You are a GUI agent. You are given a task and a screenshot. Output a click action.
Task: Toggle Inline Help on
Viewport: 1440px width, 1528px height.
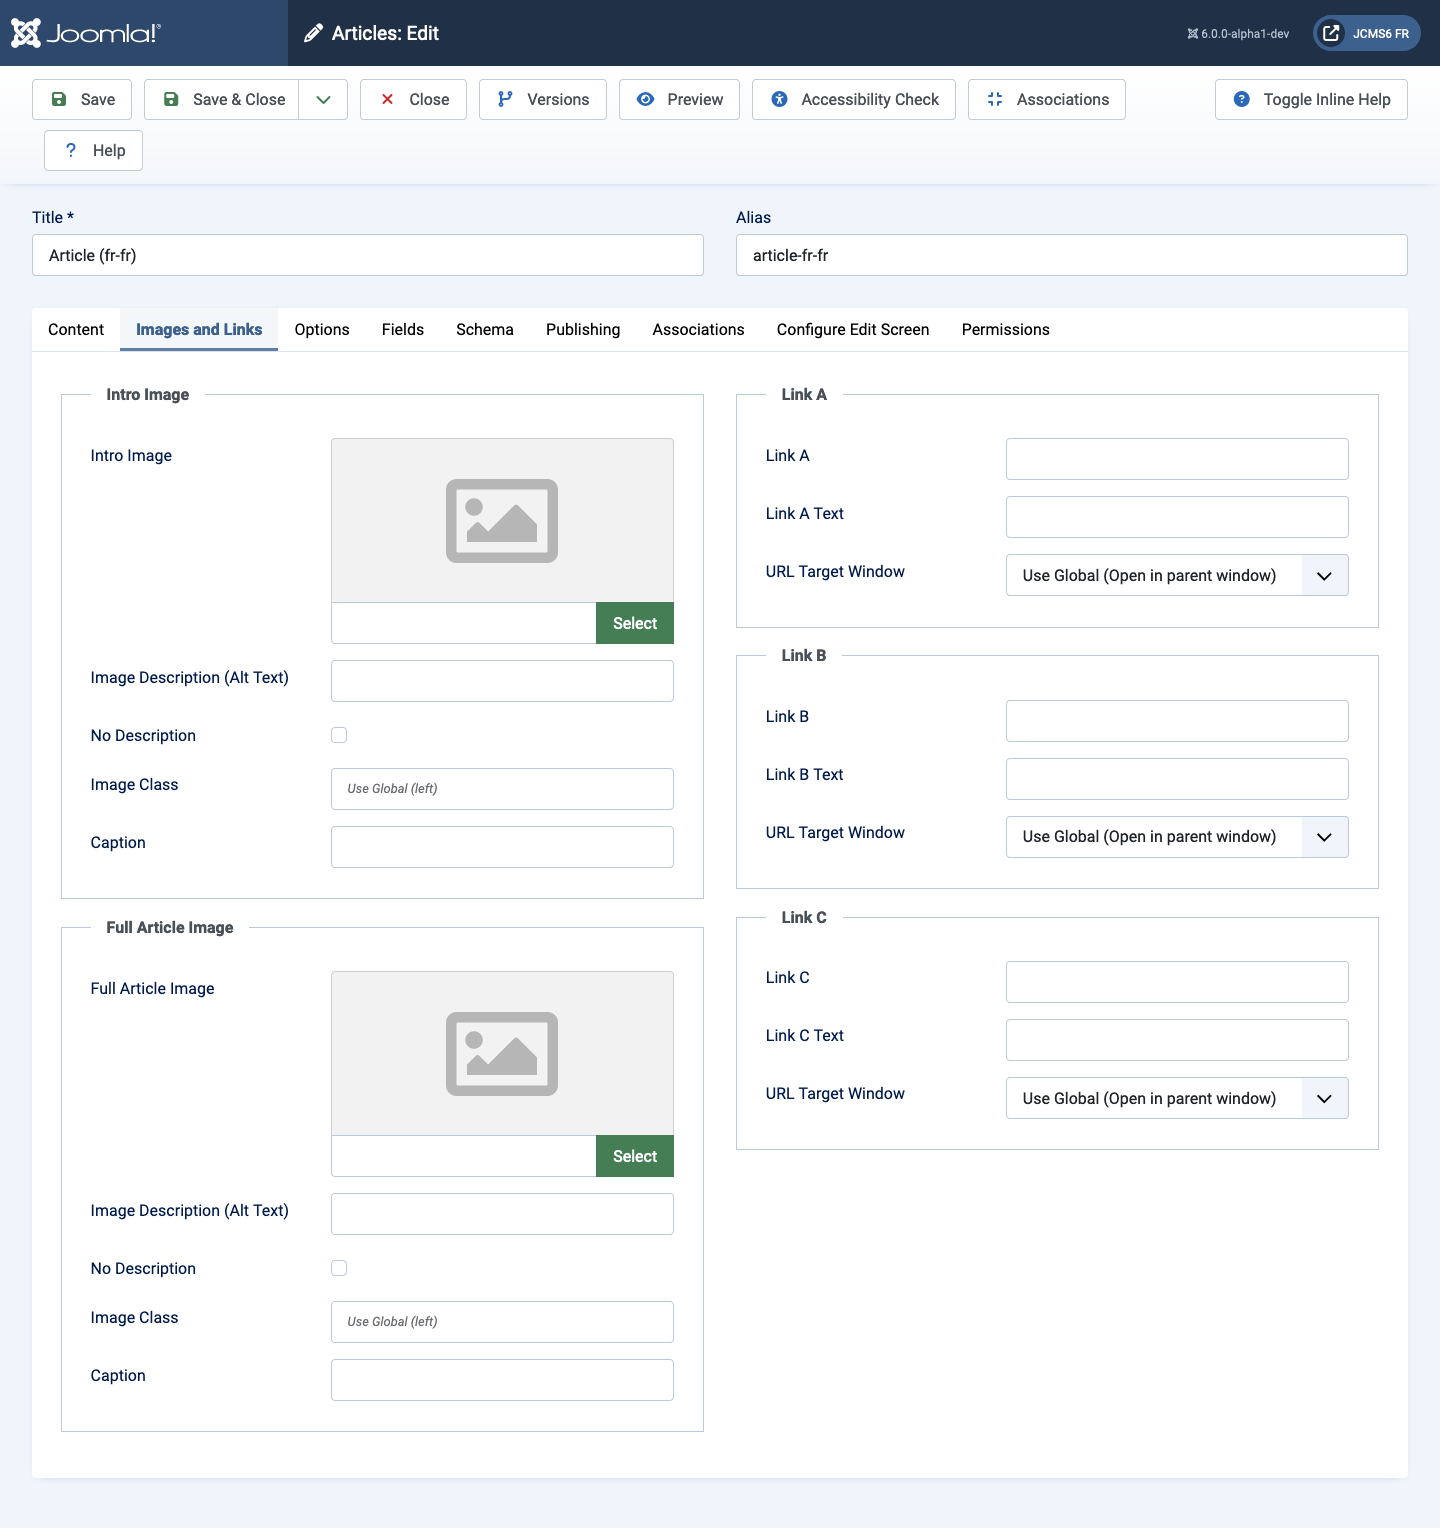(1310, 99)
